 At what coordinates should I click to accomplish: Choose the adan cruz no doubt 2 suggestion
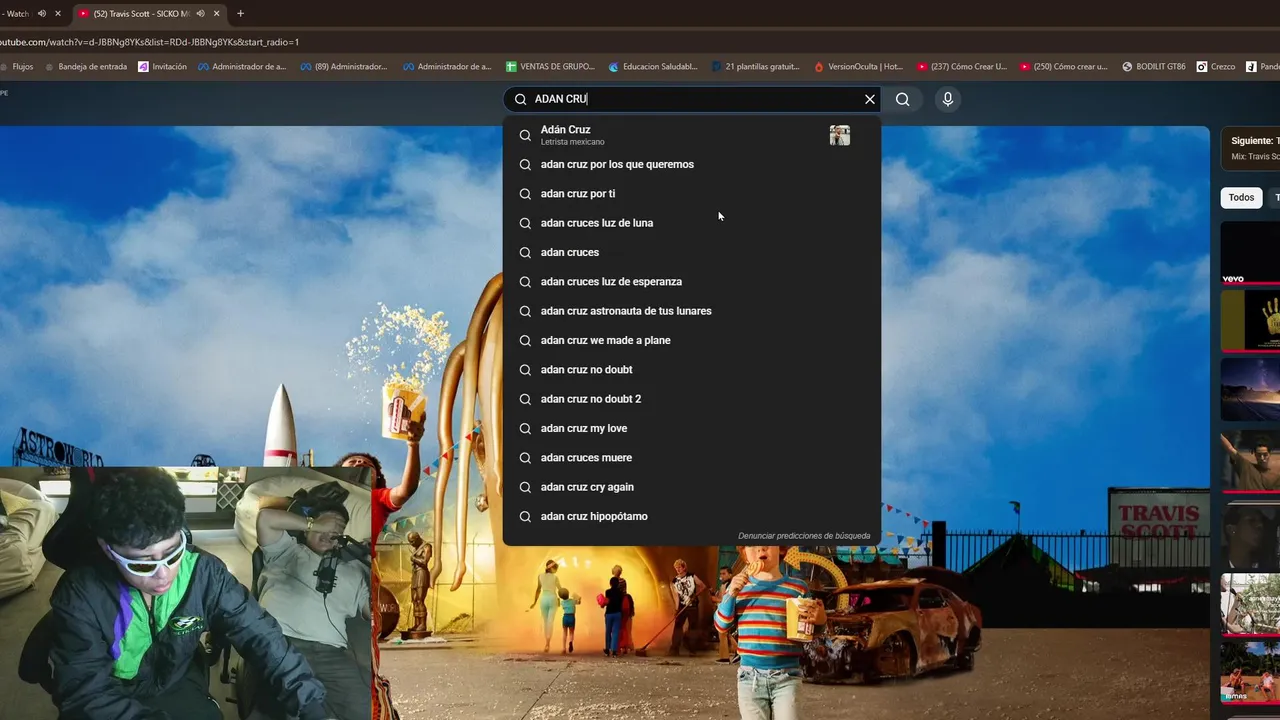692,399
